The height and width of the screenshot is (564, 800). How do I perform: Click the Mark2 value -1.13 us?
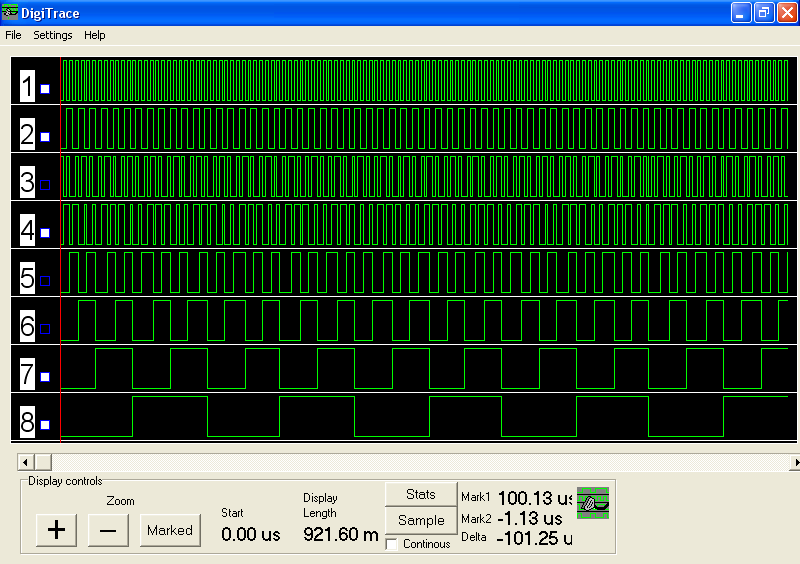coord(530,519)
